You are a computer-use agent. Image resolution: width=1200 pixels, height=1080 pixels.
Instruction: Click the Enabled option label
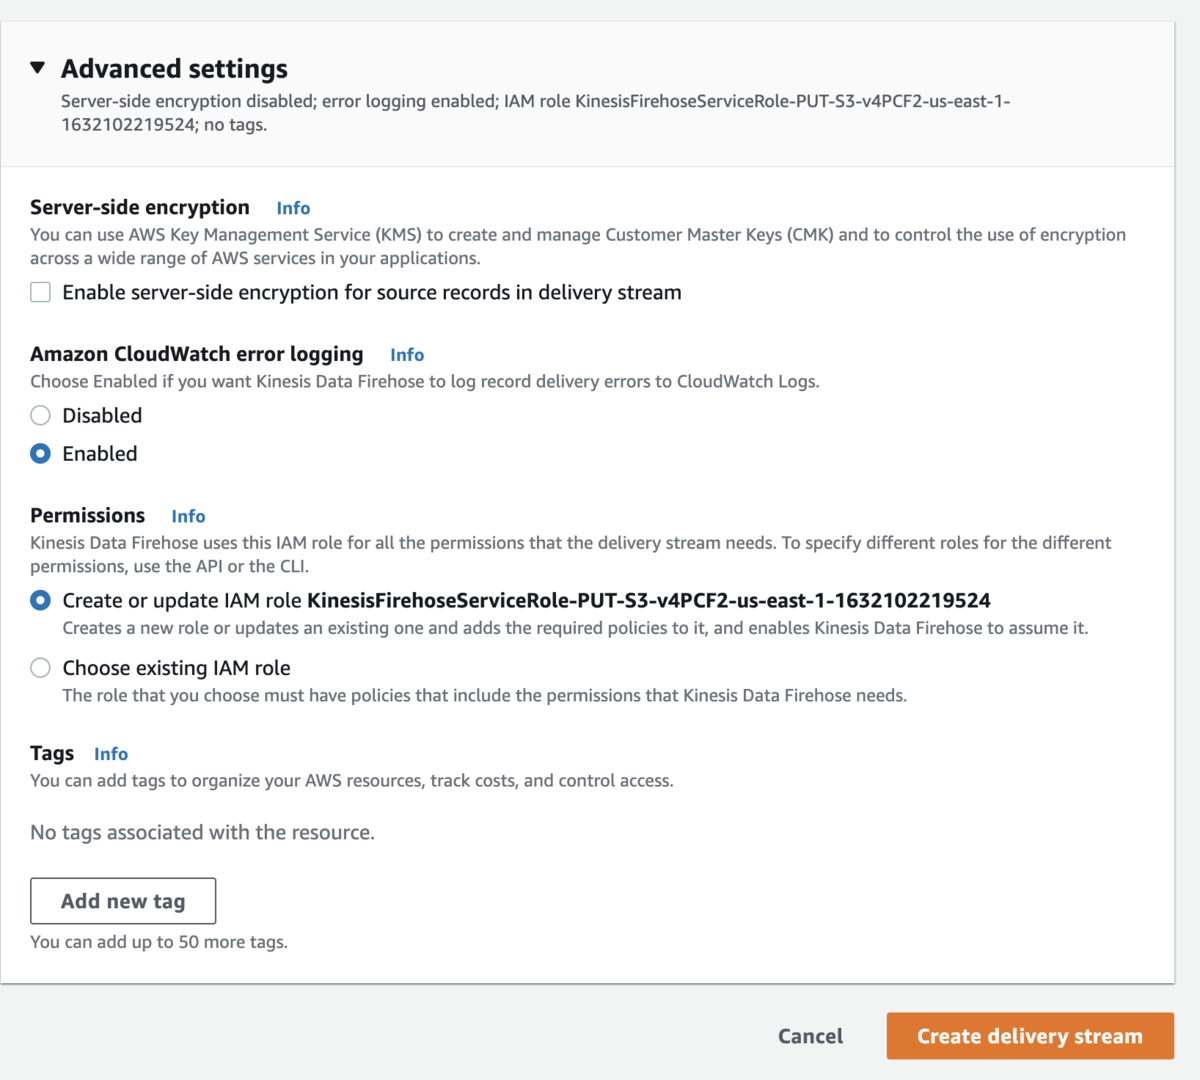coord(100,453)
